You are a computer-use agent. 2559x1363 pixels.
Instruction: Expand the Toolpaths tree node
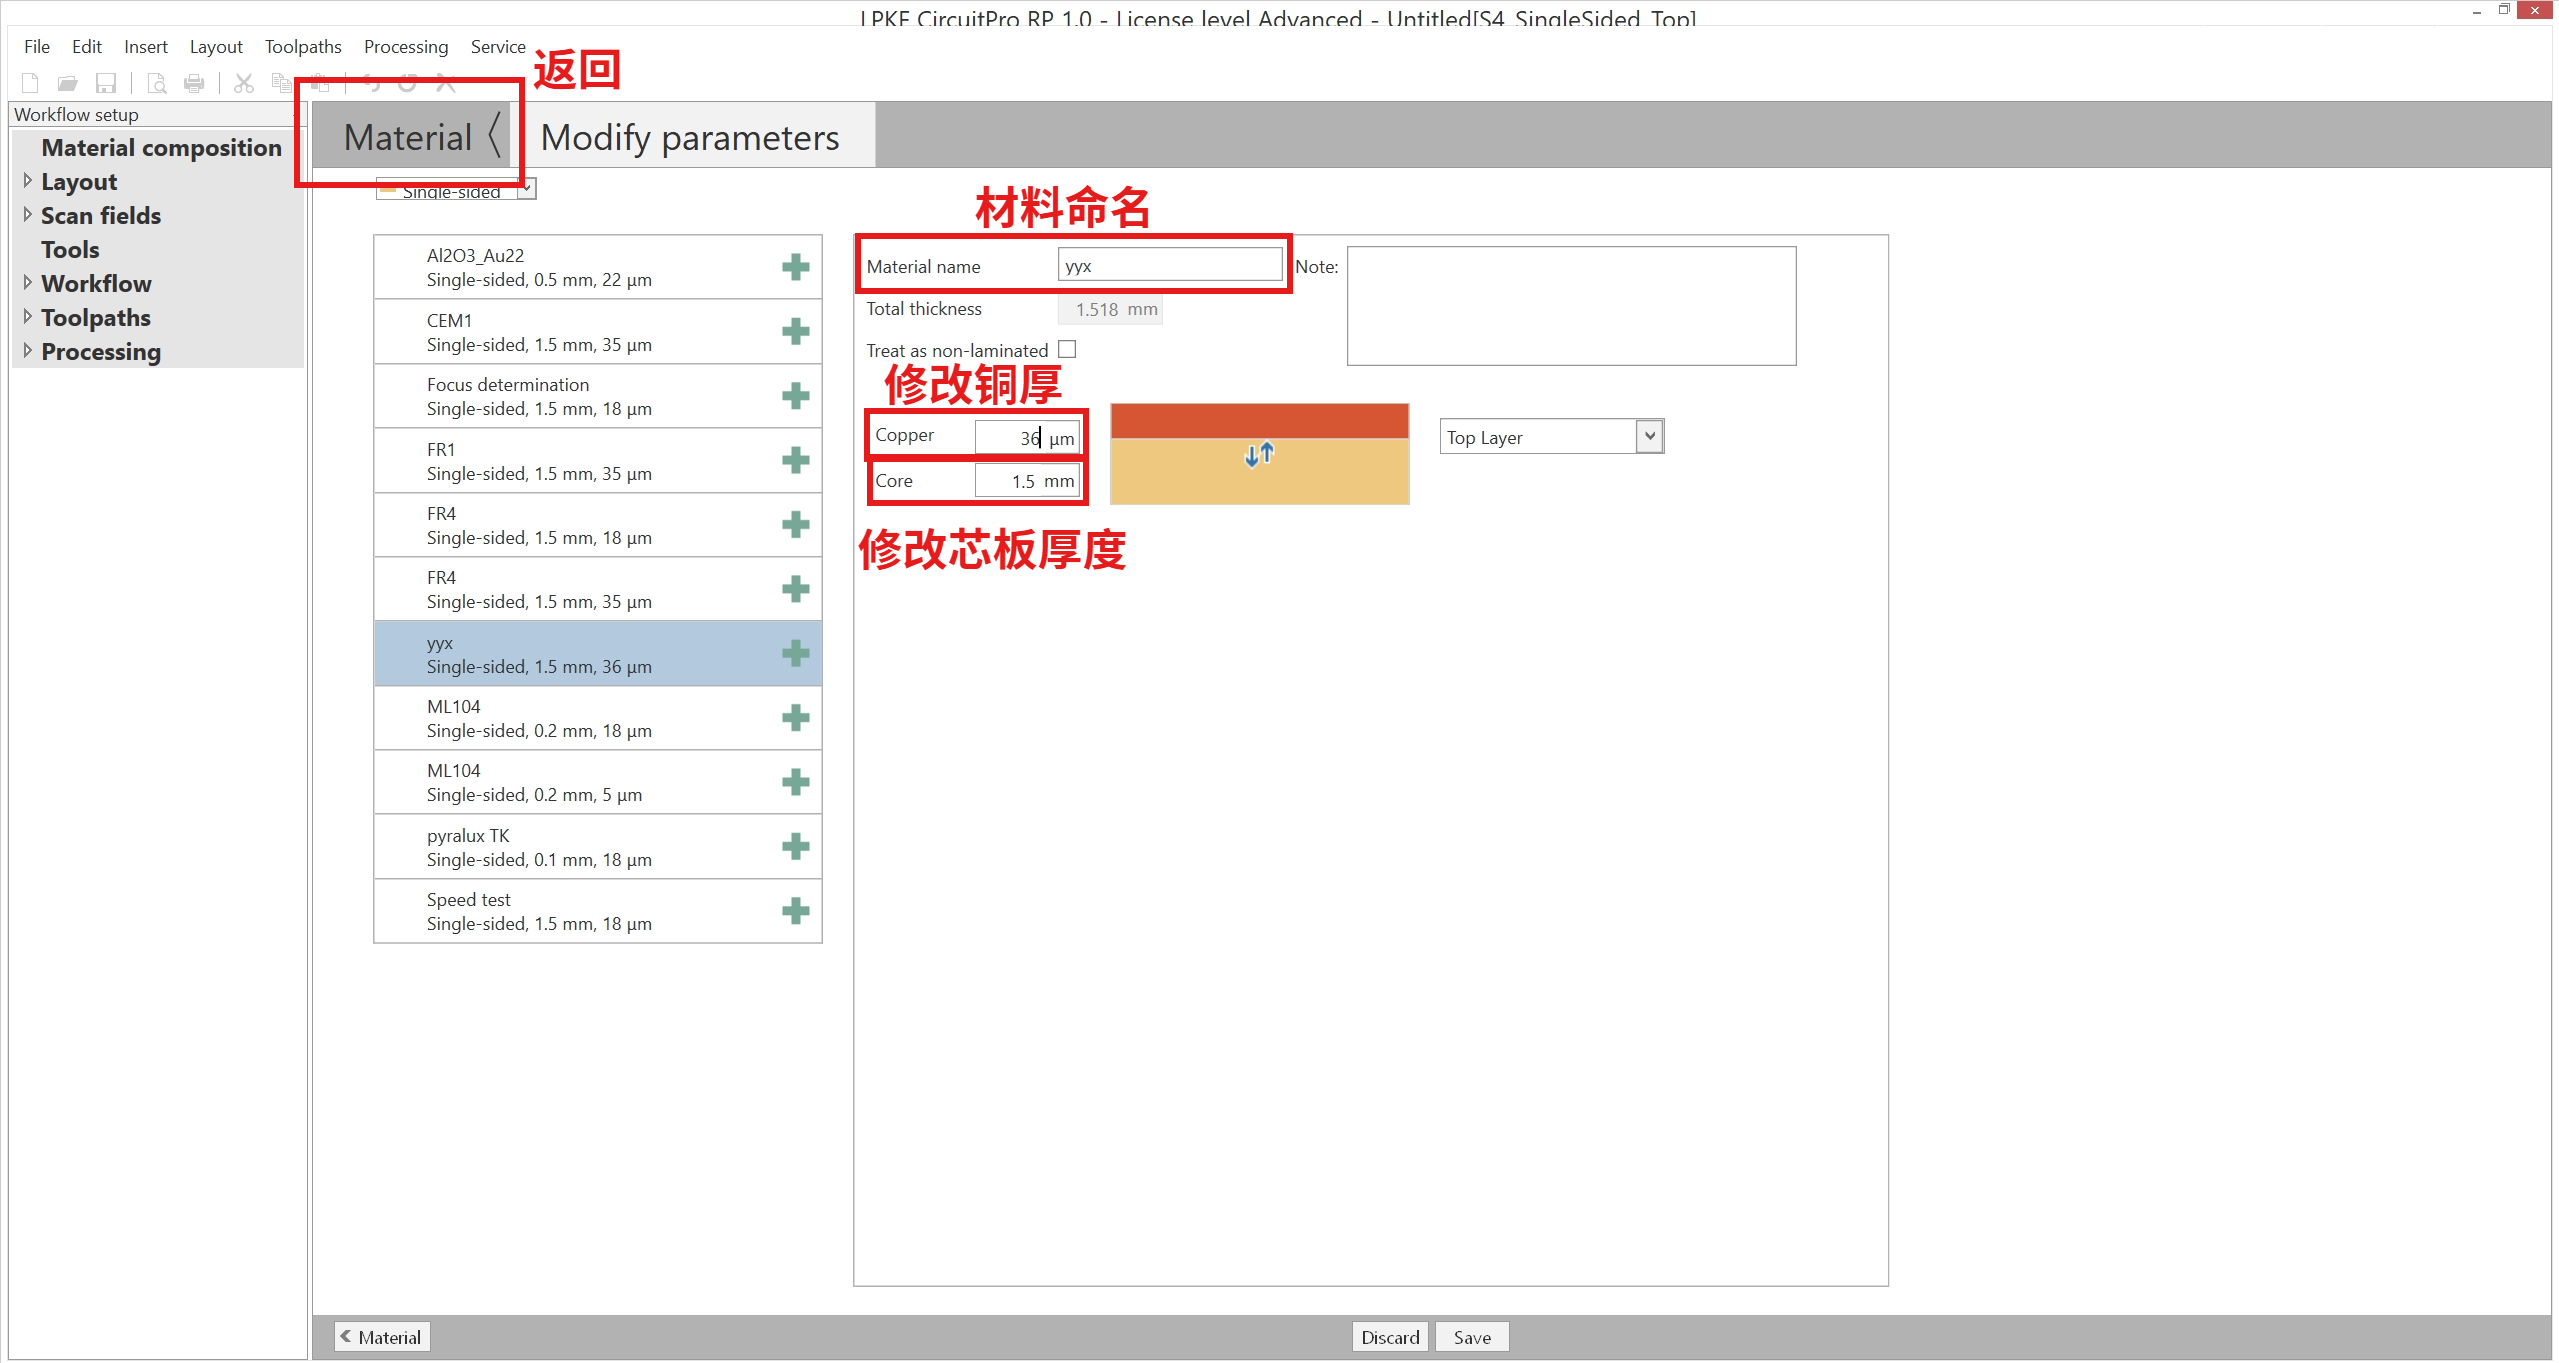[27, 317]
